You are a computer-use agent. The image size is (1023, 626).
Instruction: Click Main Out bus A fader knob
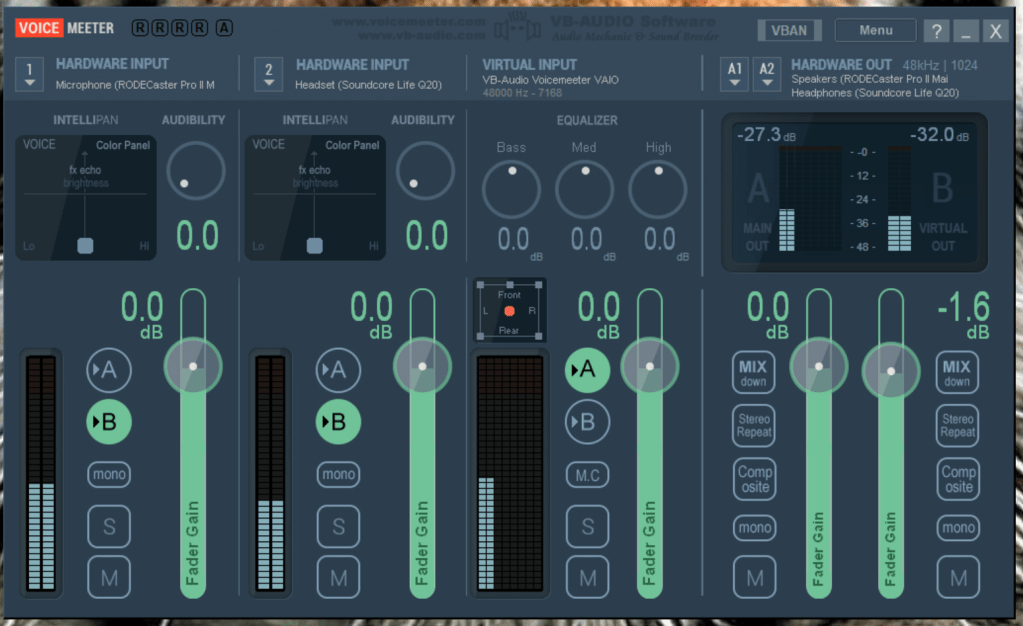(x=819, y=366)
